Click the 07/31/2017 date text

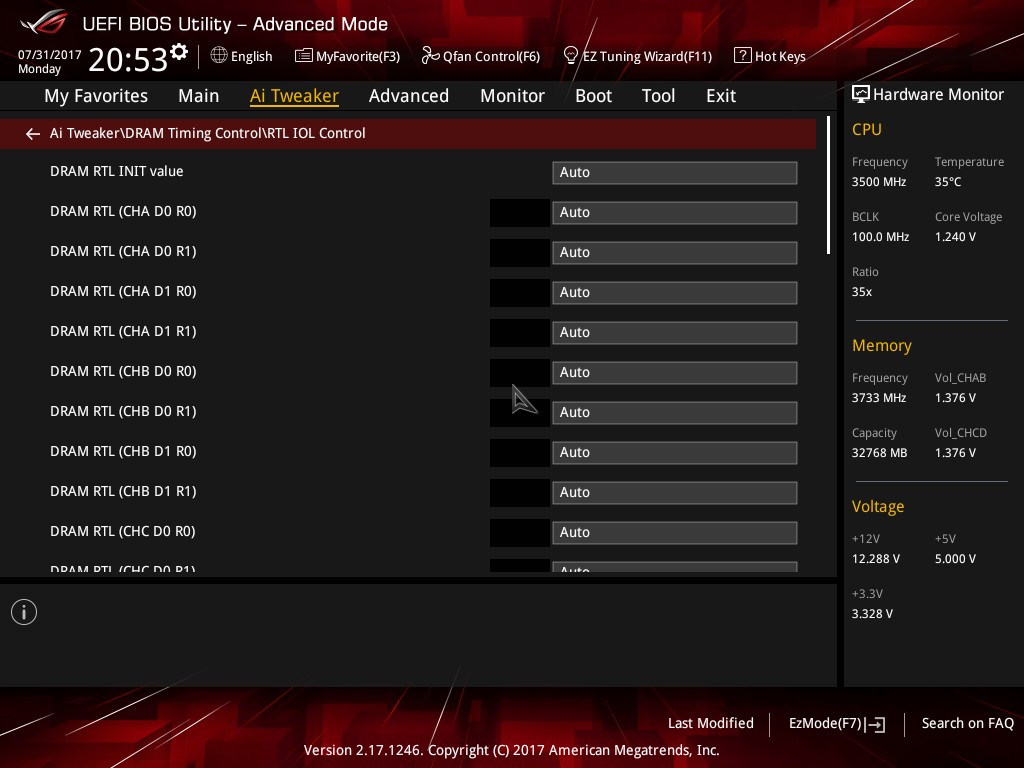(x=50, y=55)
